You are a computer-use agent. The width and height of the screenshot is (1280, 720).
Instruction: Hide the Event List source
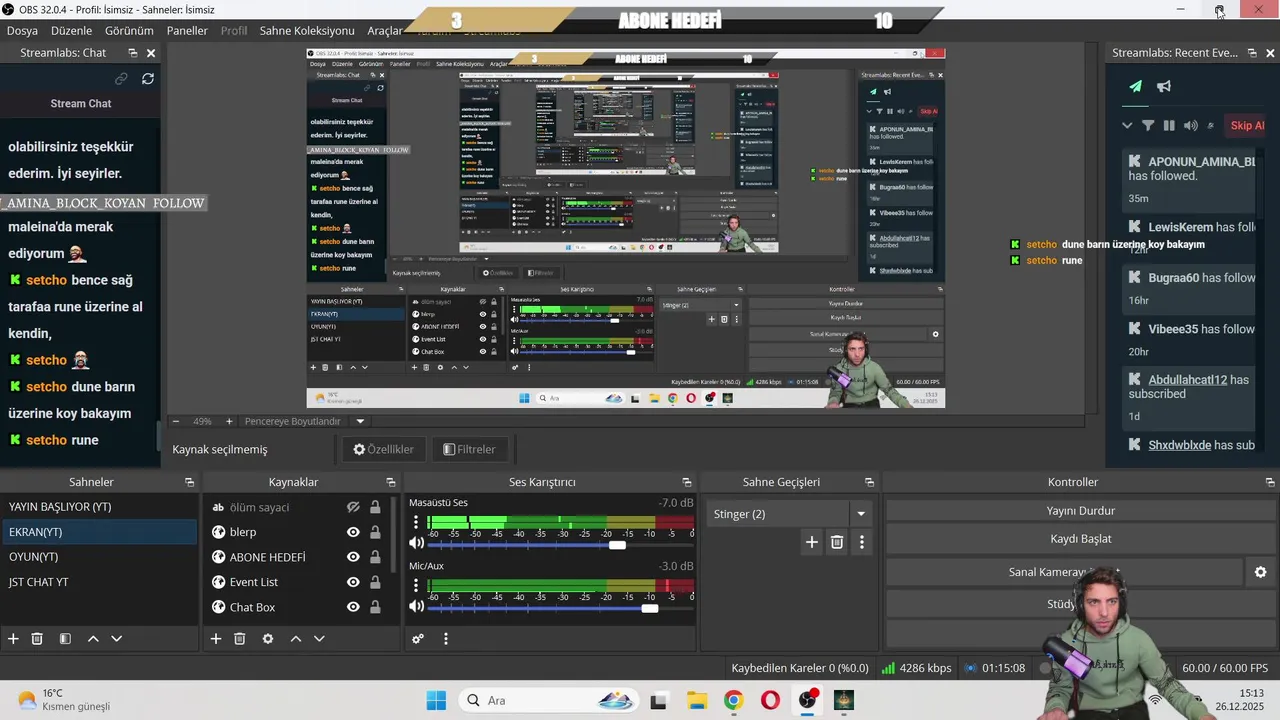pos(353,582)
